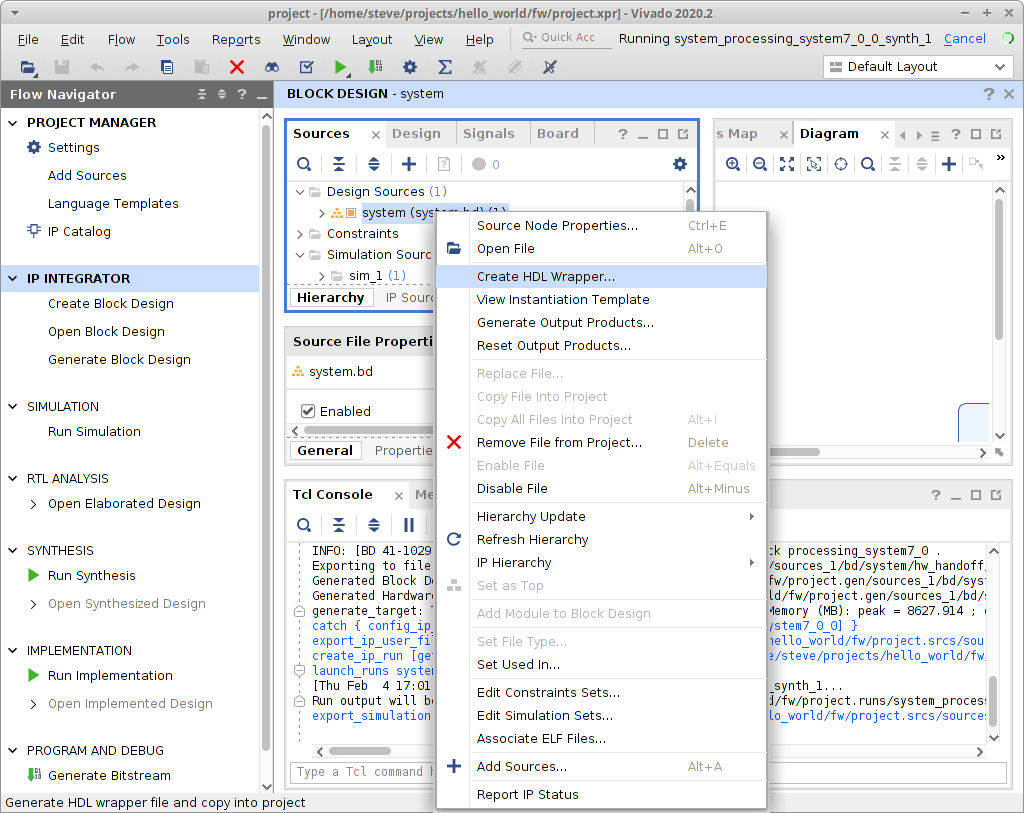Choose Generate Output Products menu entry
The height and width of the screenshot is (813, 1024).
pos(565,322)
